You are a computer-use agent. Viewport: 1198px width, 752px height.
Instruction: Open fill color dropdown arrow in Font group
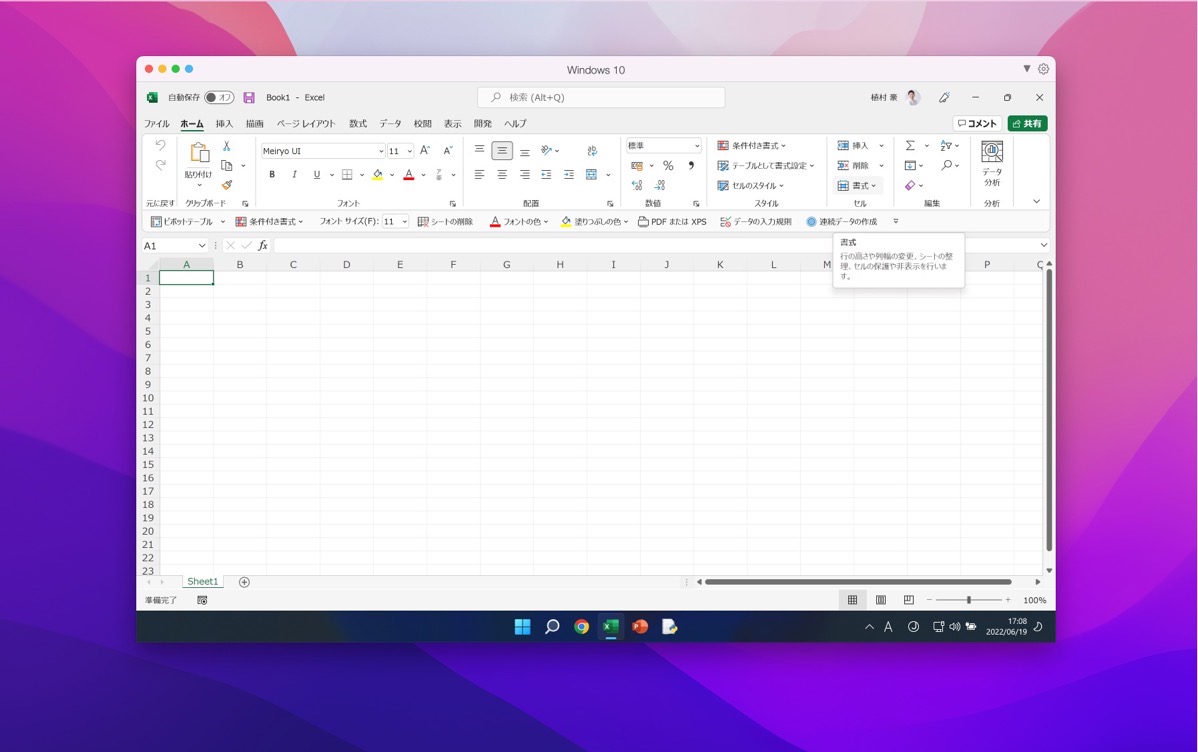(392, 175)
